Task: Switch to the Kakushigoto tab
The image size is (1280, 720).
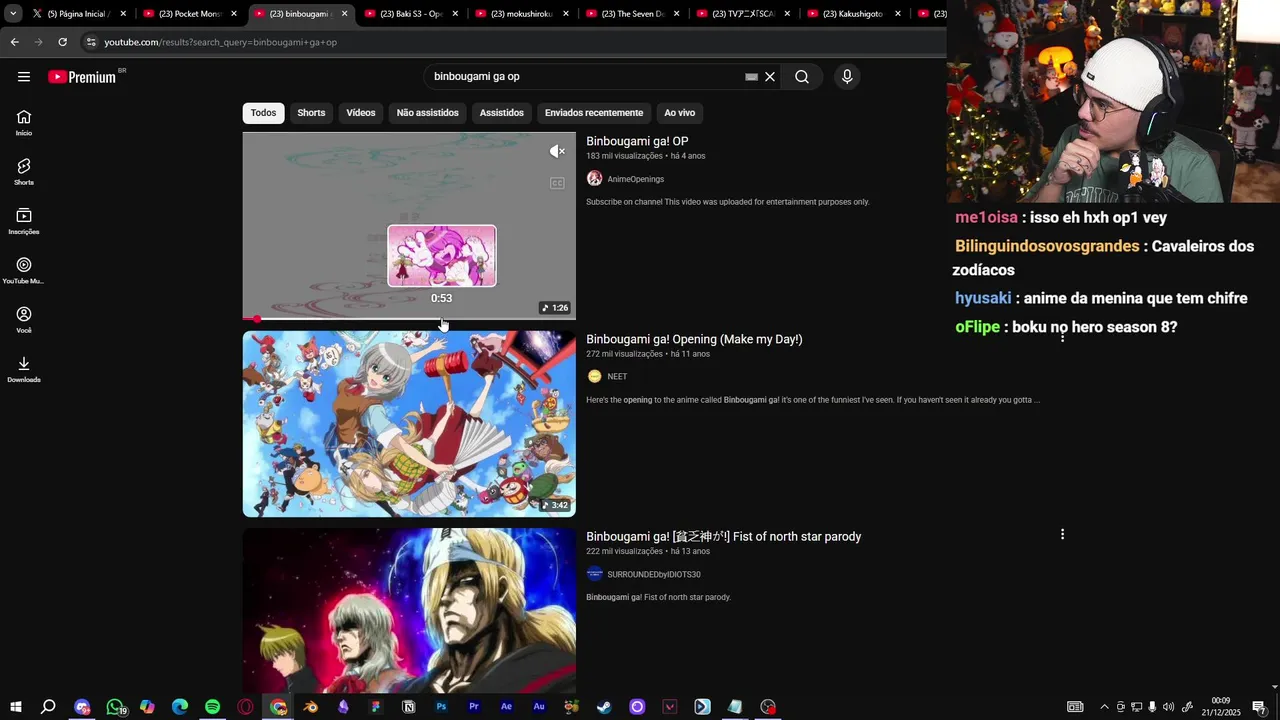Action: click(x=853, y=14)
